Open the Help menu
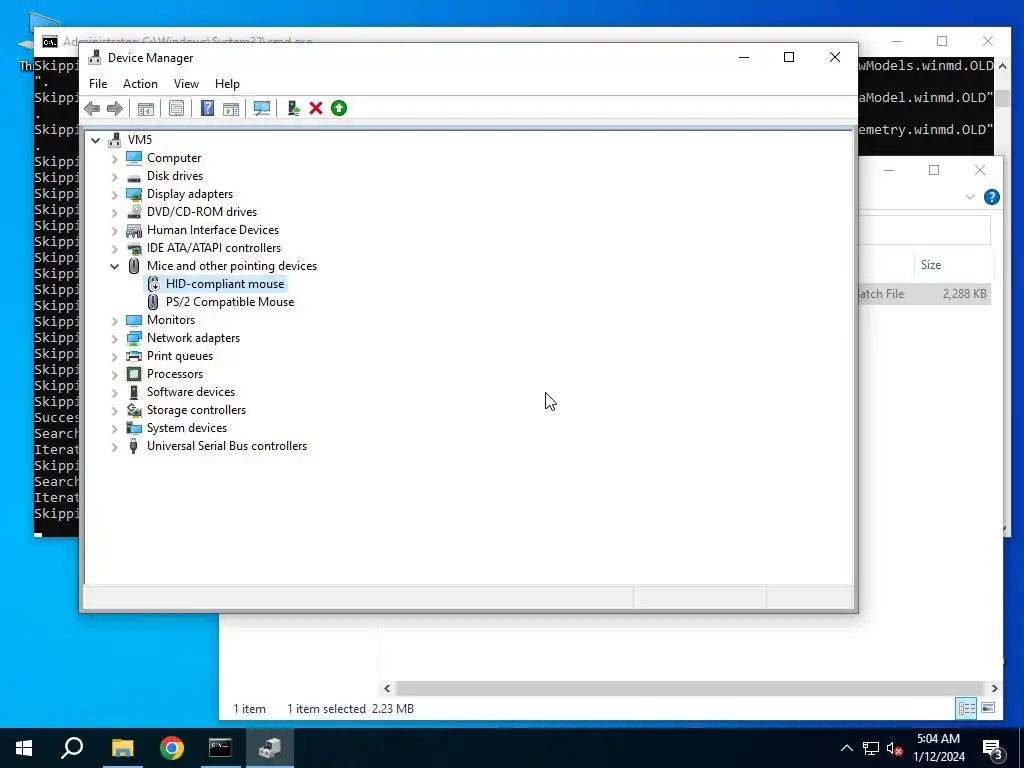 227,84
